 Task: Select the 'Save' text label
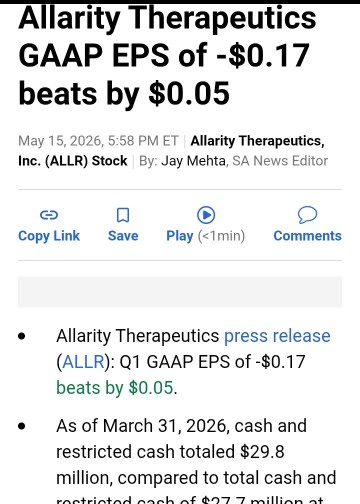[x=123, y=236]
